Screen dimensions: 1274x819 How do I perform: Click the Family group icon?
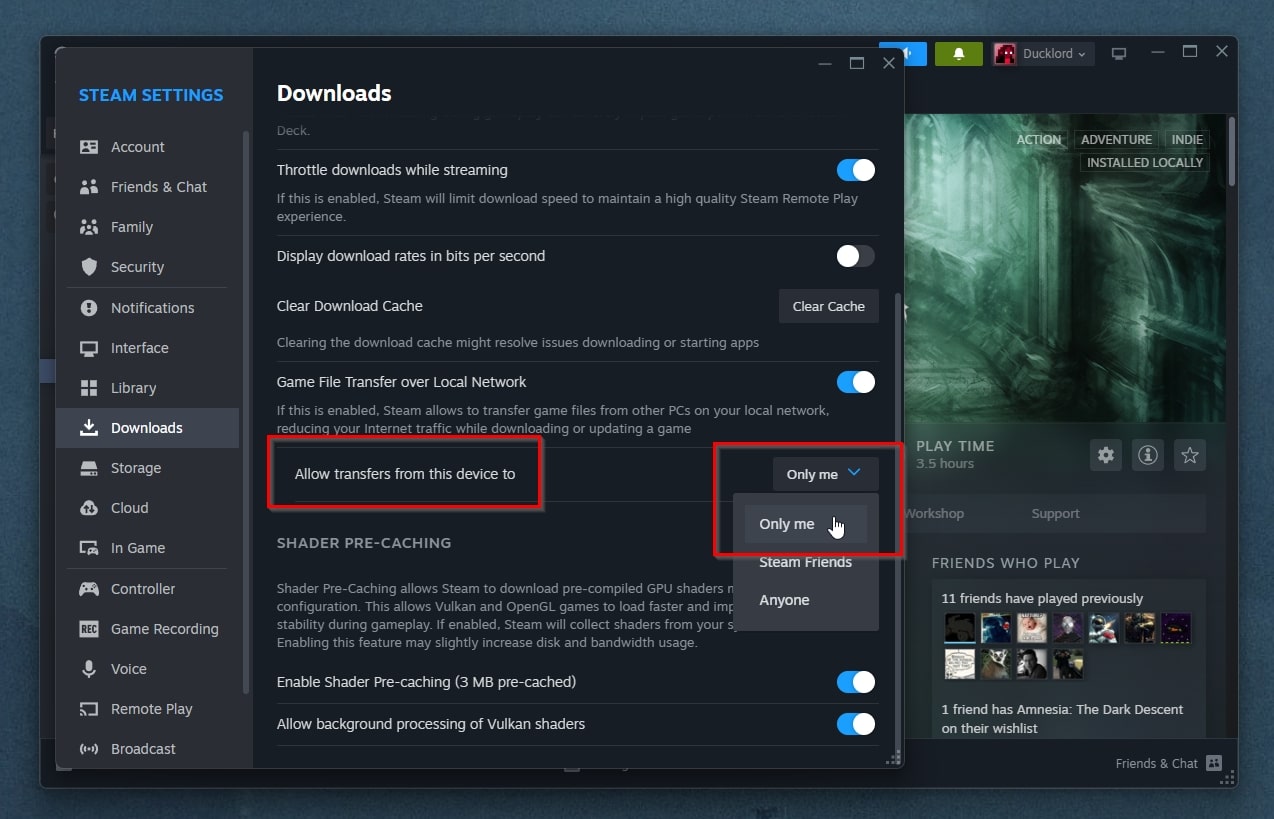(89, 227)
